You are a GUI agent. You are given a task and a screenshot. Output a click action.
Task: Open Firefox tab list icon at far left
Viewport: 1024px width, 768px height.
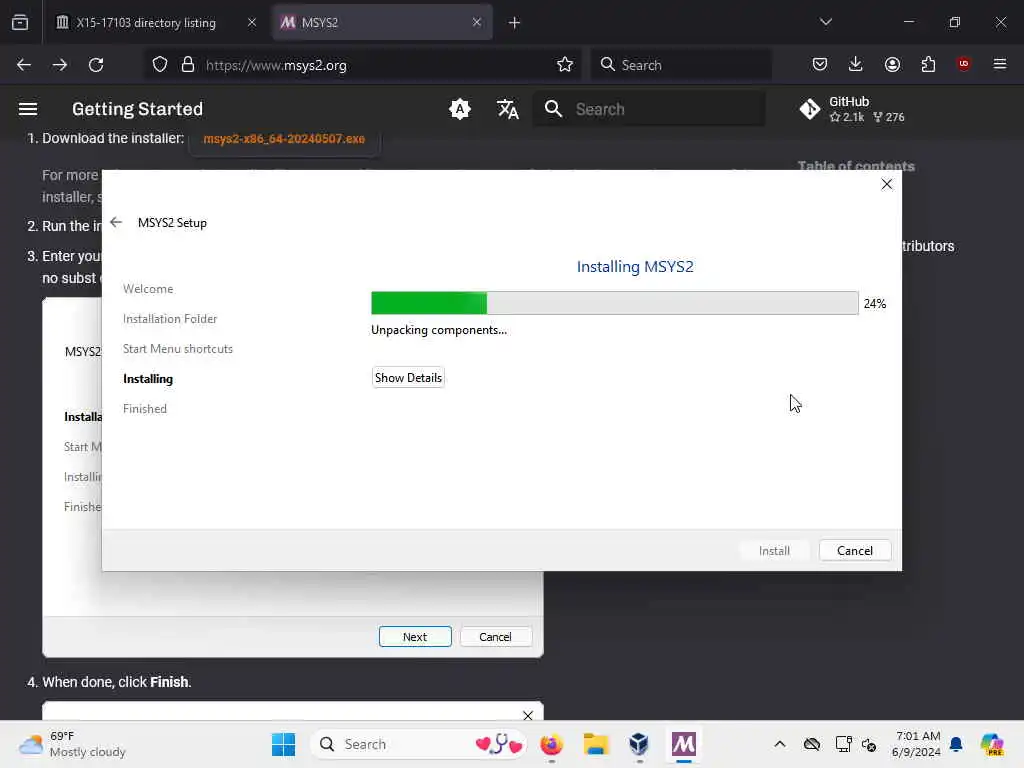click(20, 22)
